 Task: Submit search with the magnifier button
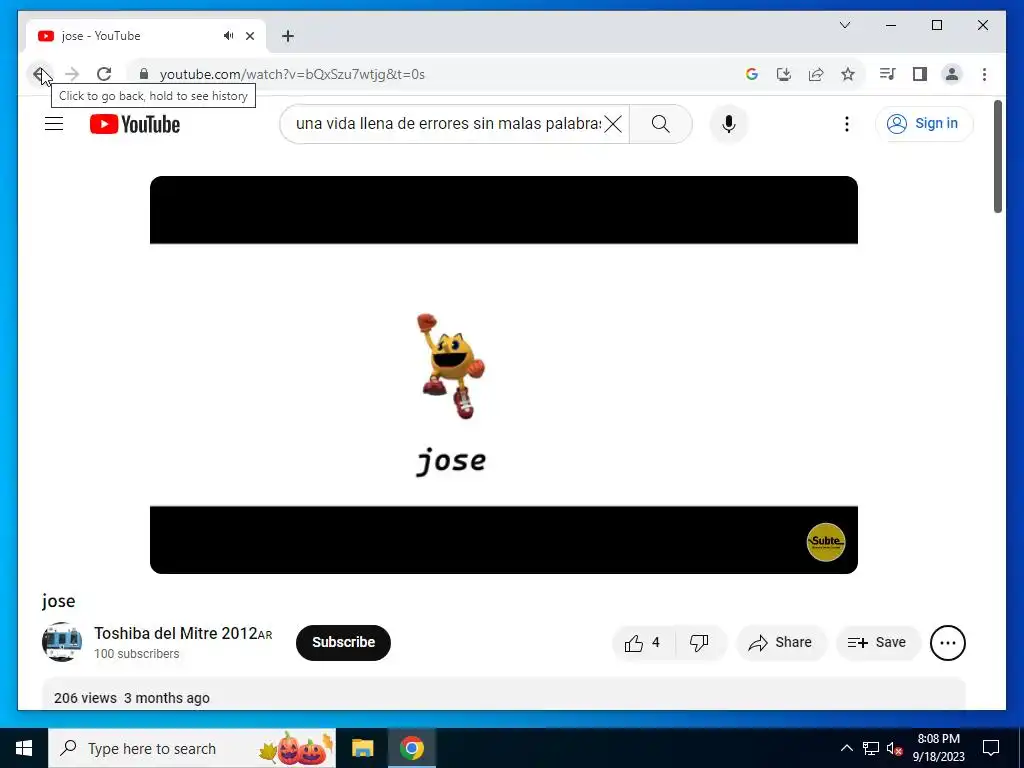pos(660,124)
